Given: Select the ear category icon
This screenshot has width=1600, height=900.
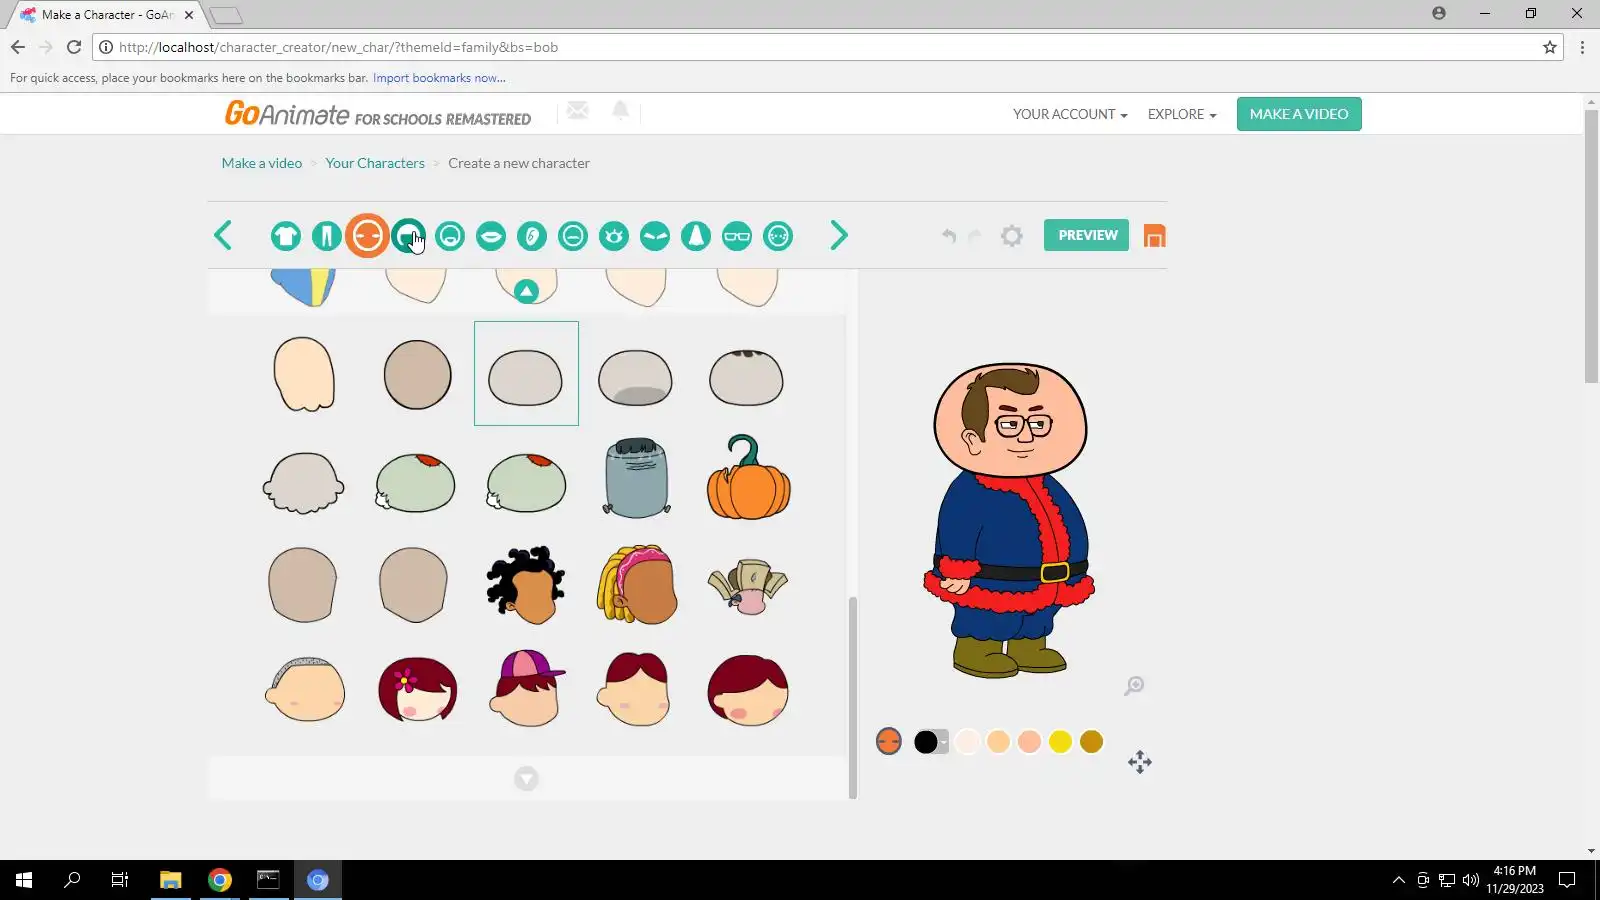Looking at the screenshot, I should (x=532, y=236).
